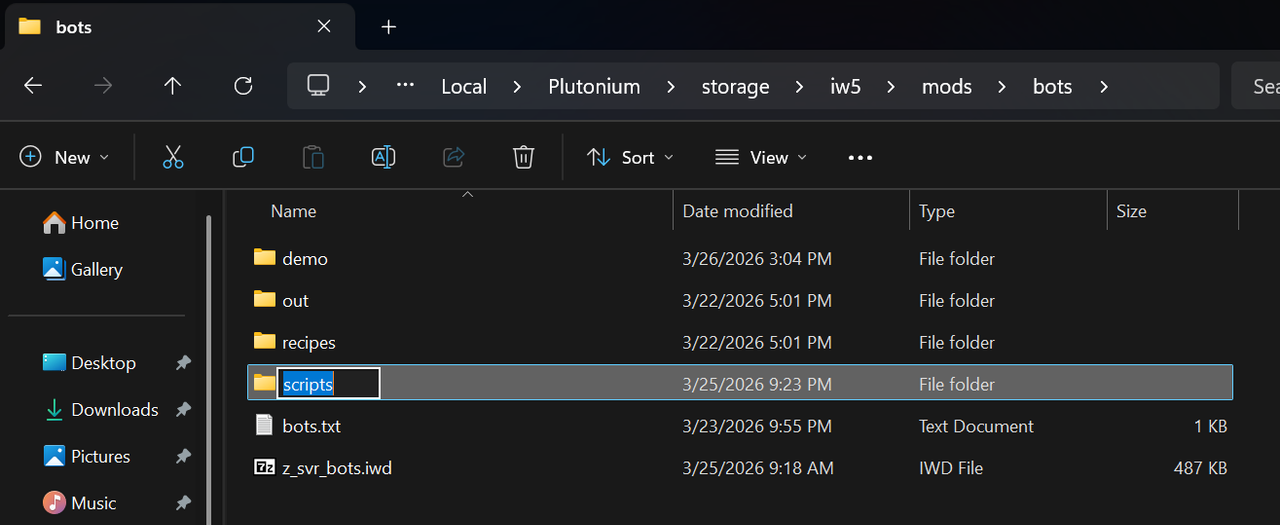
Task: Expand chevron after iw5 in path
Action: [891, 87]
